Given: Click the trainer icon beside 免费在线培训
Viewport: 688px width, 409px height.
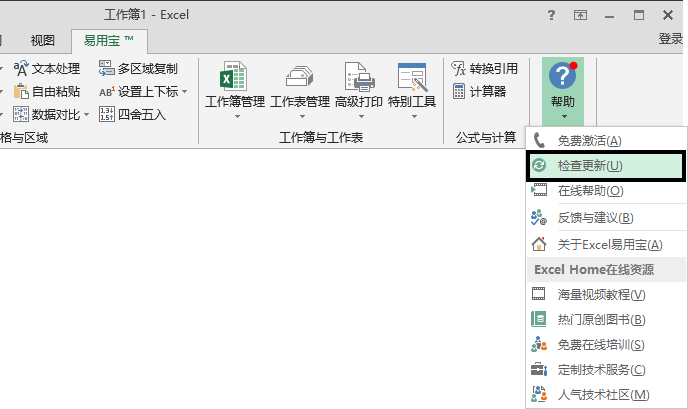Looking at the screenshot, I should [x=539, y=344].
